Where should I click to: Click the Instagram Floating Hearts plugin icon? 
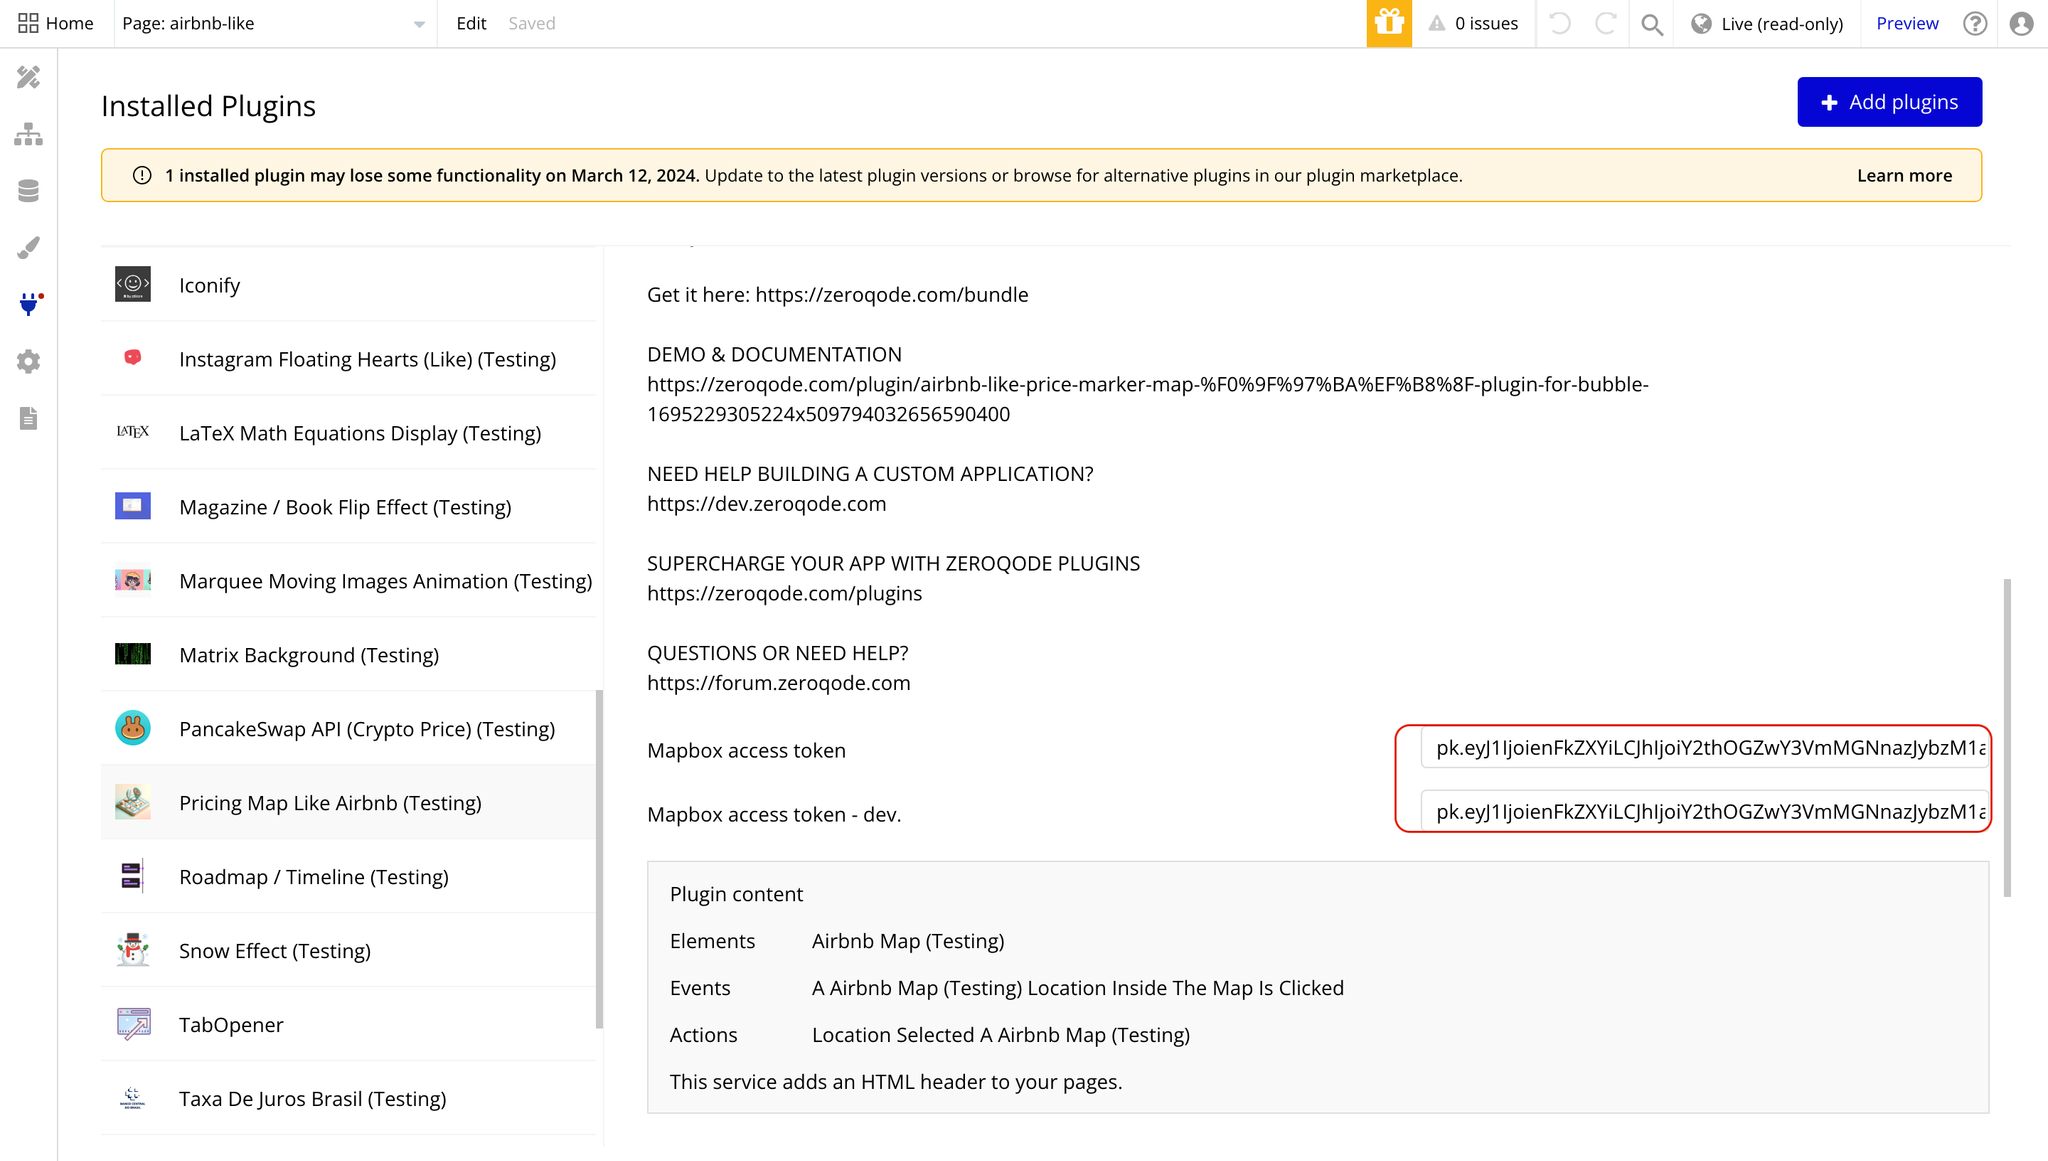click(x=132, y=357)
